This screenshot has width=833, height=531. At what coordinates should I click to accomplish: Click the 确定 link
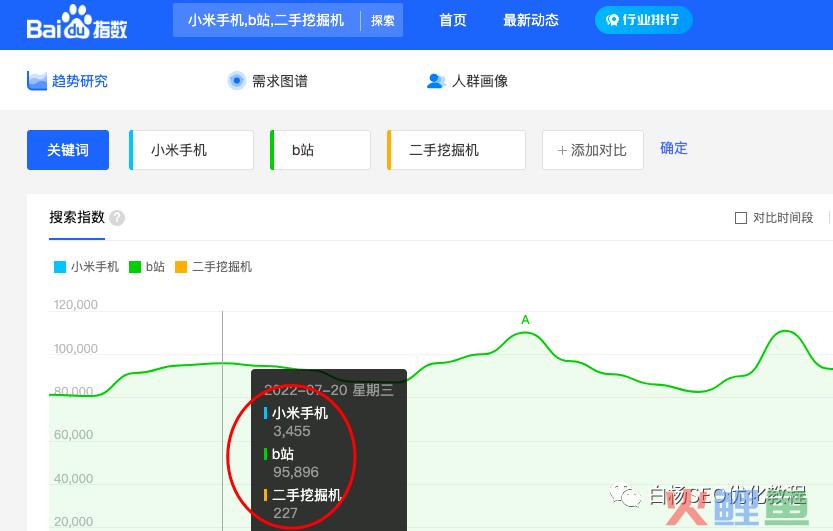coord(674,148)
